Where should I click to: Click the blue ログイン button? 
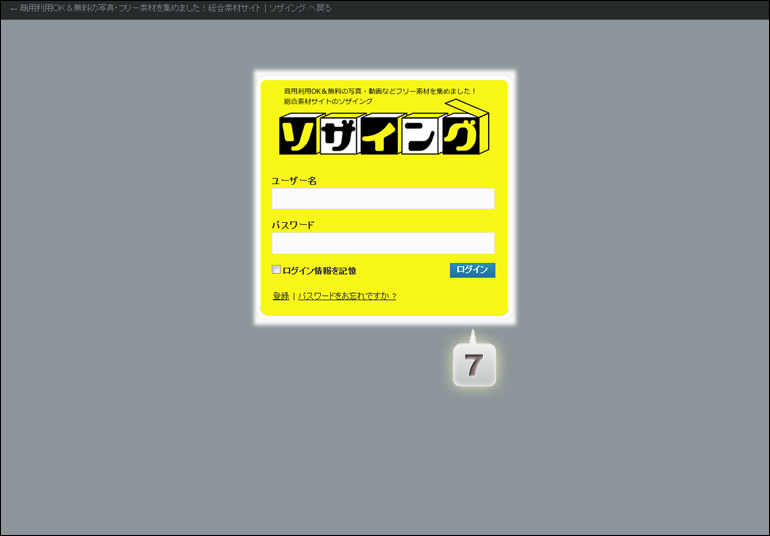tap(472, 270)
